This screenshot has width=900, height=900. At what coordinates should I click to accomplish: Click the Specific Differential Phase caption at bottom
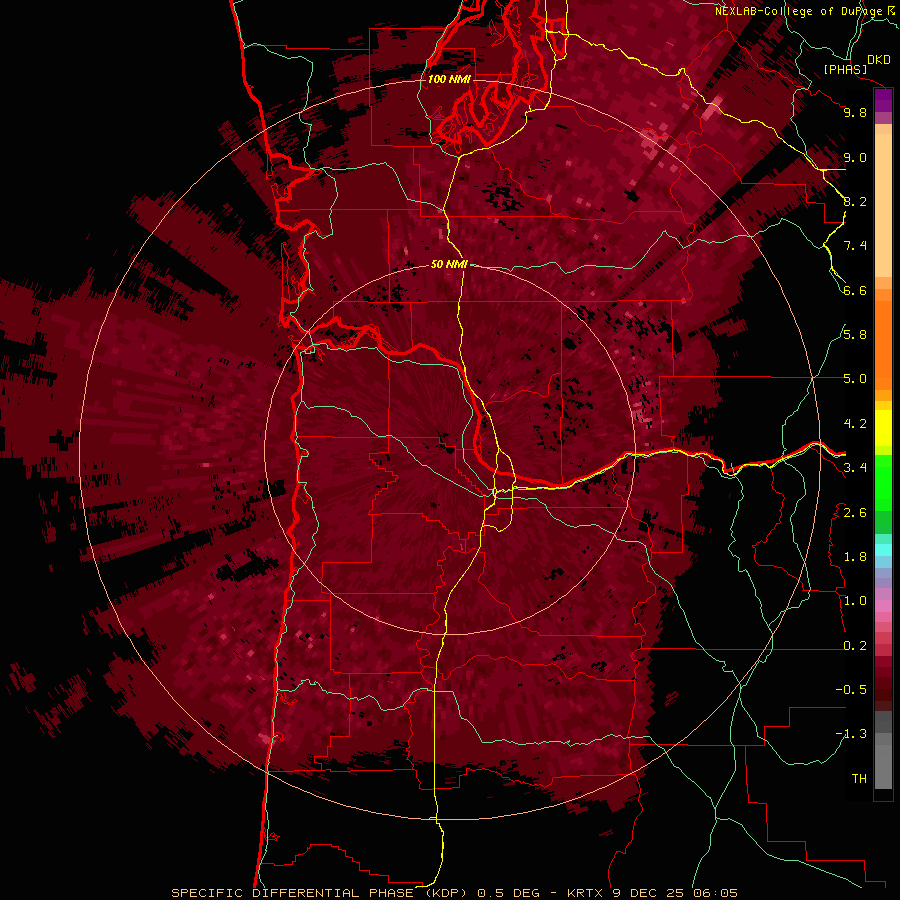(x=455, y=893)
